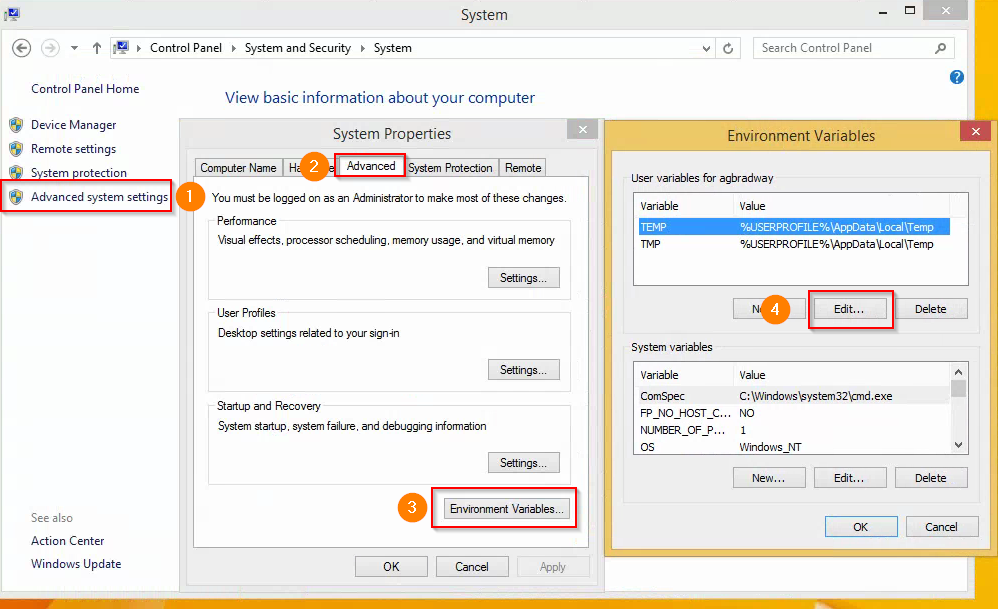Select NUMBER_OF_P... system variable row
The image size is (998, 609).
794,430
